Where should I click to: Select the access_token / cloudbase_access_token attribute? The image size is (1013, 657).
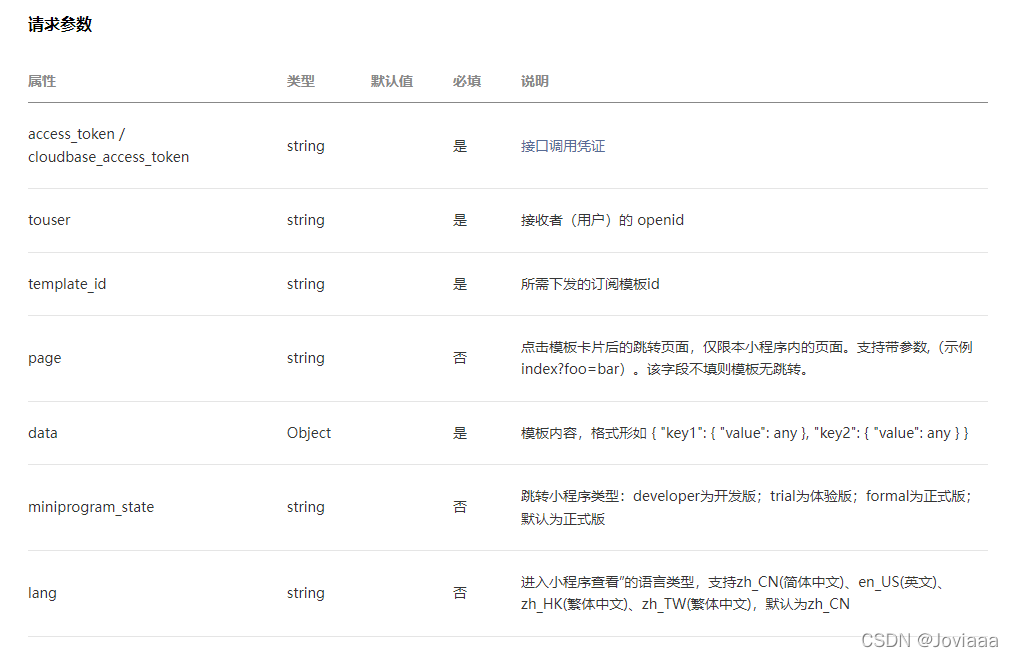click(x=109, y=145)
